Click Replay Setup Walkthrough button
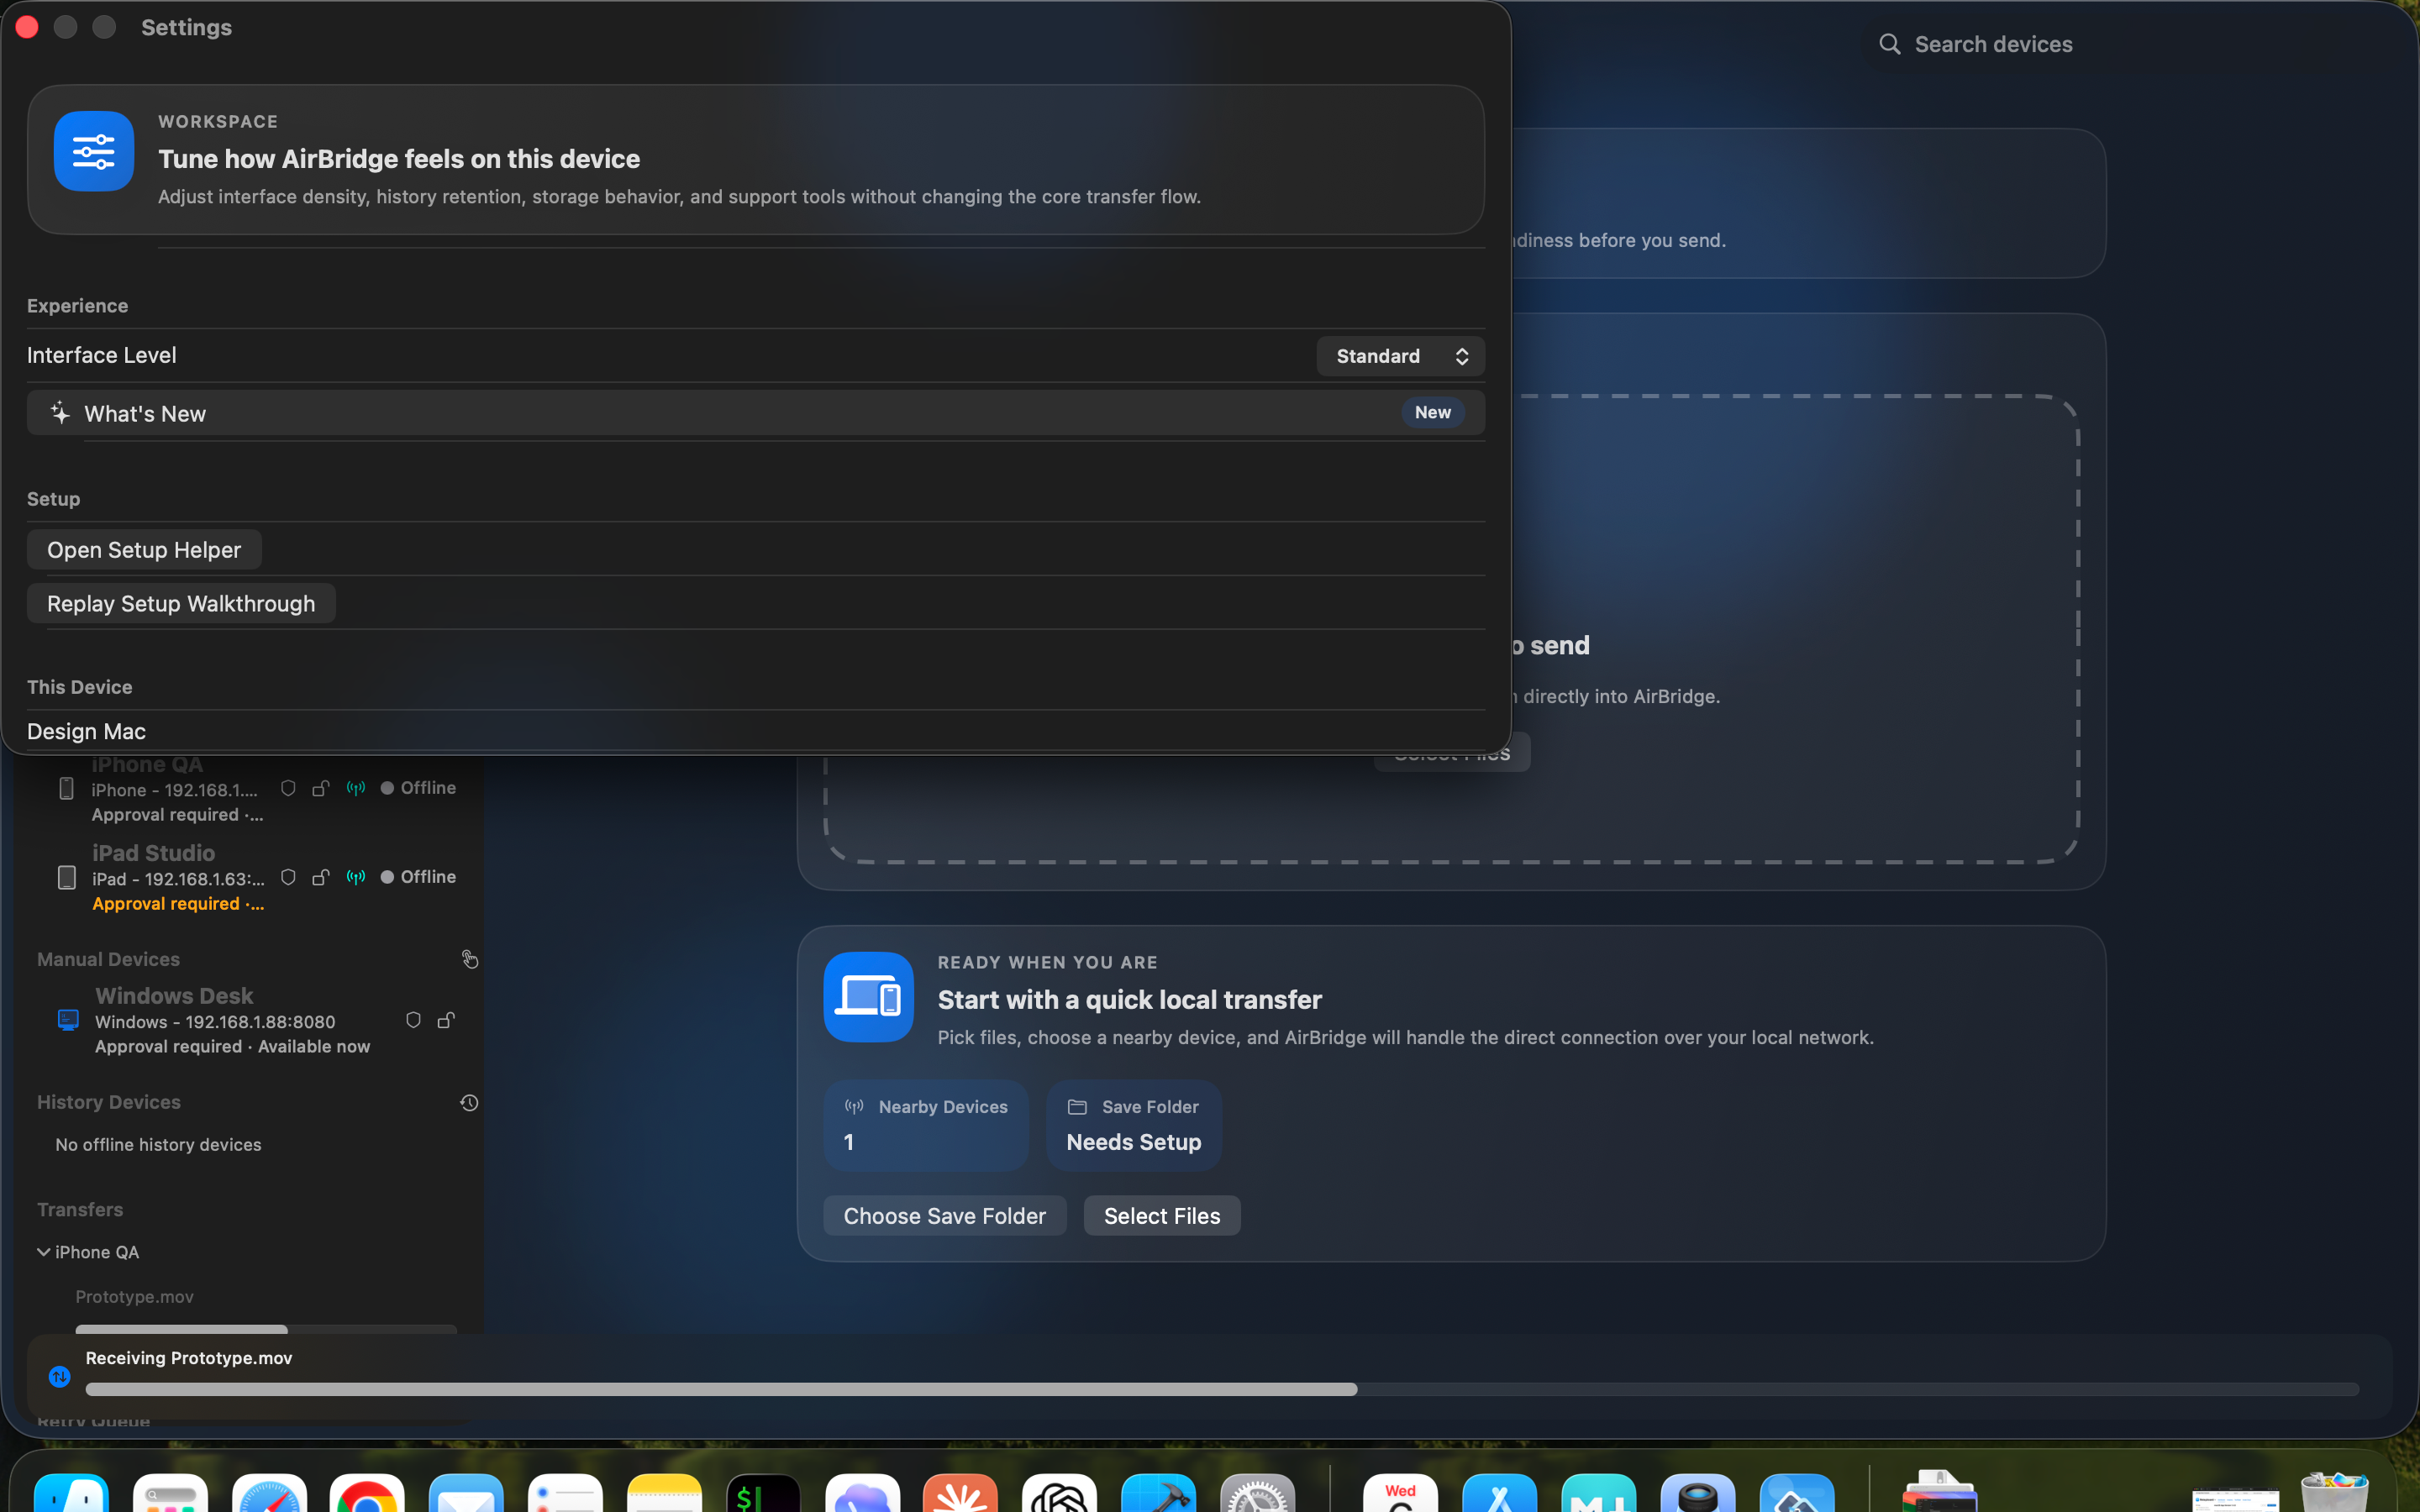The width and height of the screenshot is (2420, 1512). point(181,604)
